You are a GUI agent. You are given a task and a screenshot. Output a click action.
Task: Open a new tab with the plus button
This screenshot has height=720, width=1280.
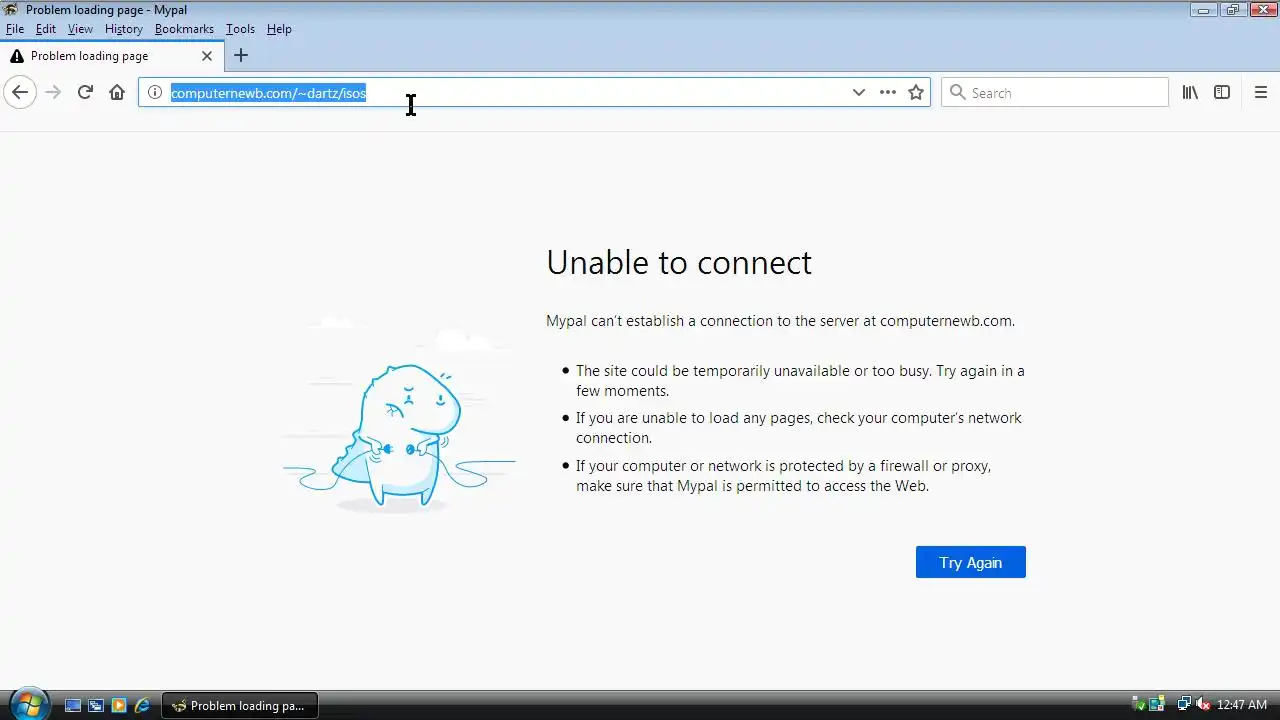click(x=241, y=56)
